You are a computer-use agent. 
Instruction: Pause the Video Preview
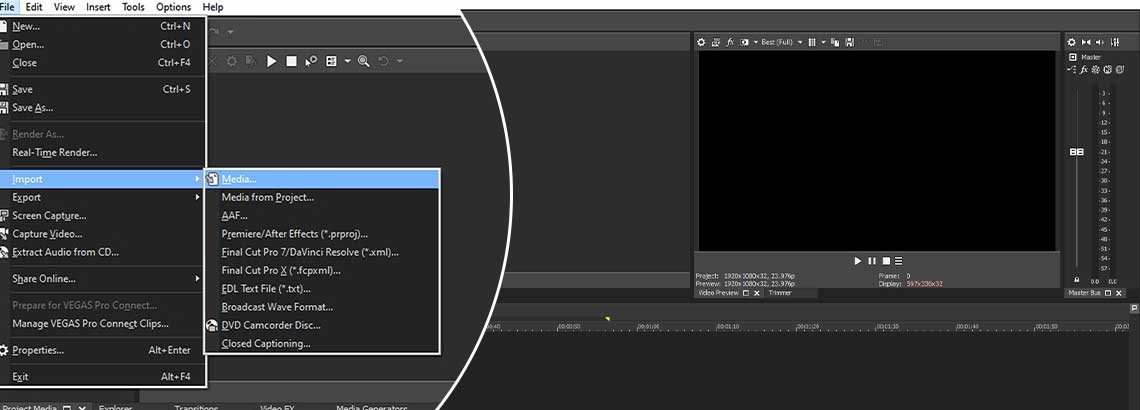point(872,261)
